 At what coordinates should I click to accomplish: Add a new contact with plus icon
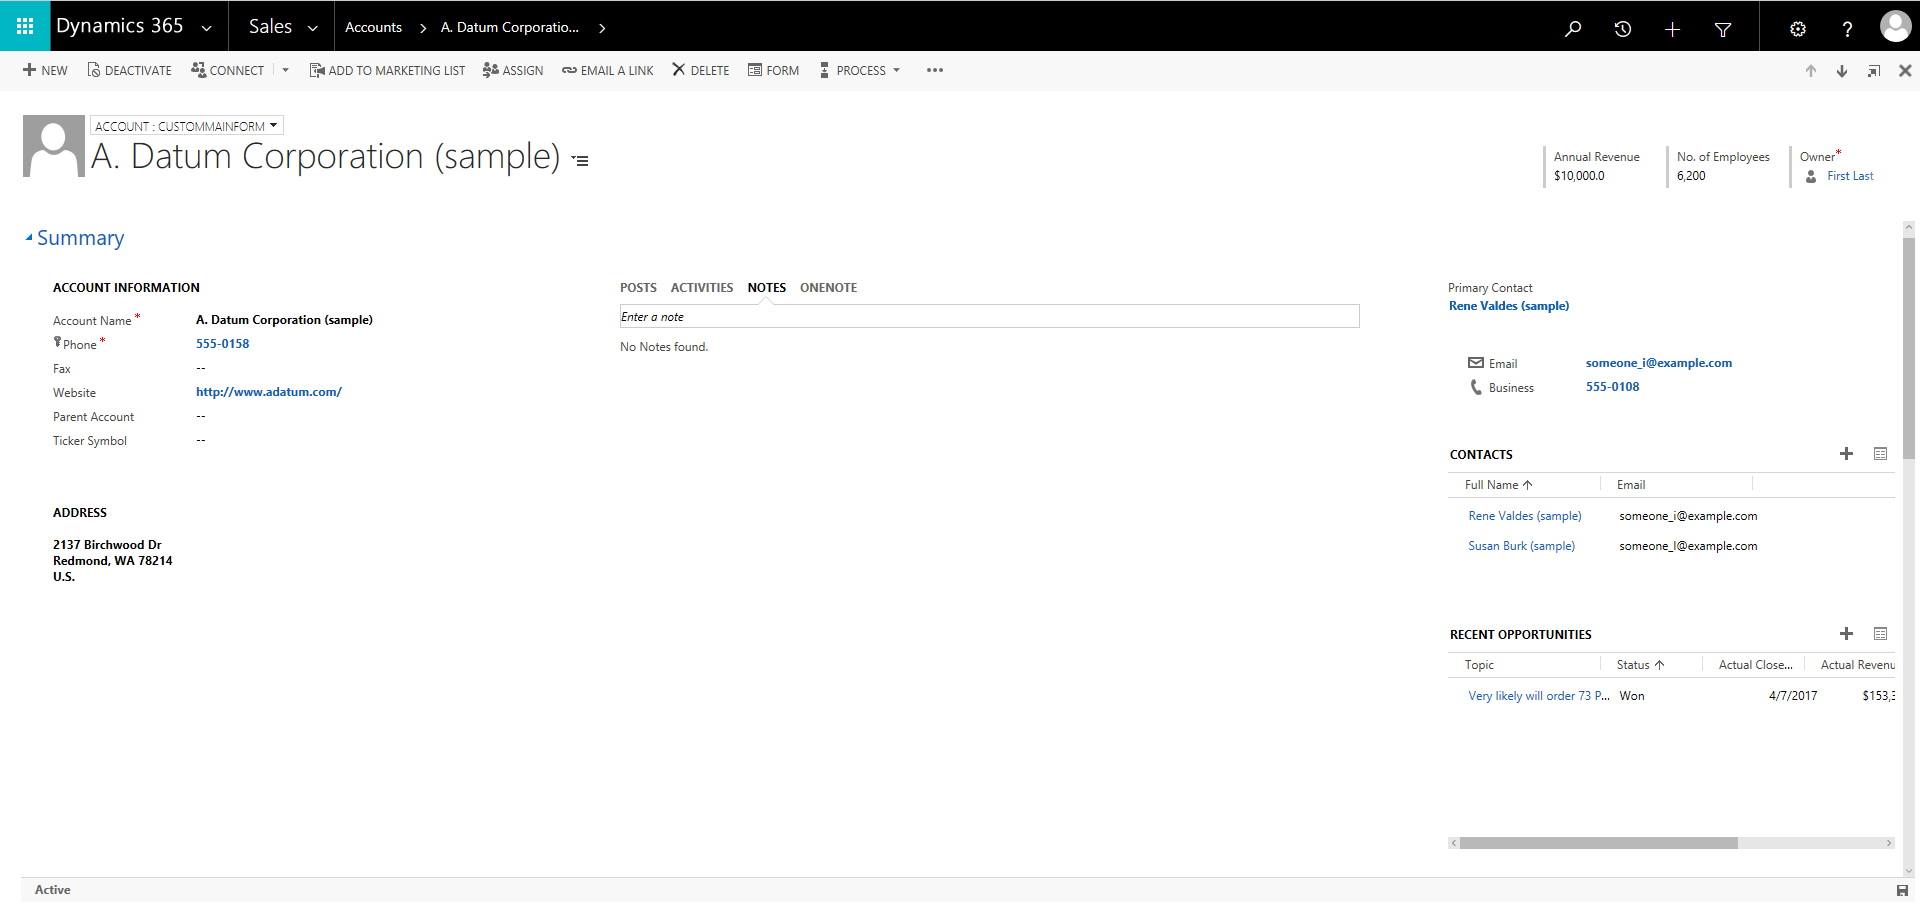[x=1846, y=454]
